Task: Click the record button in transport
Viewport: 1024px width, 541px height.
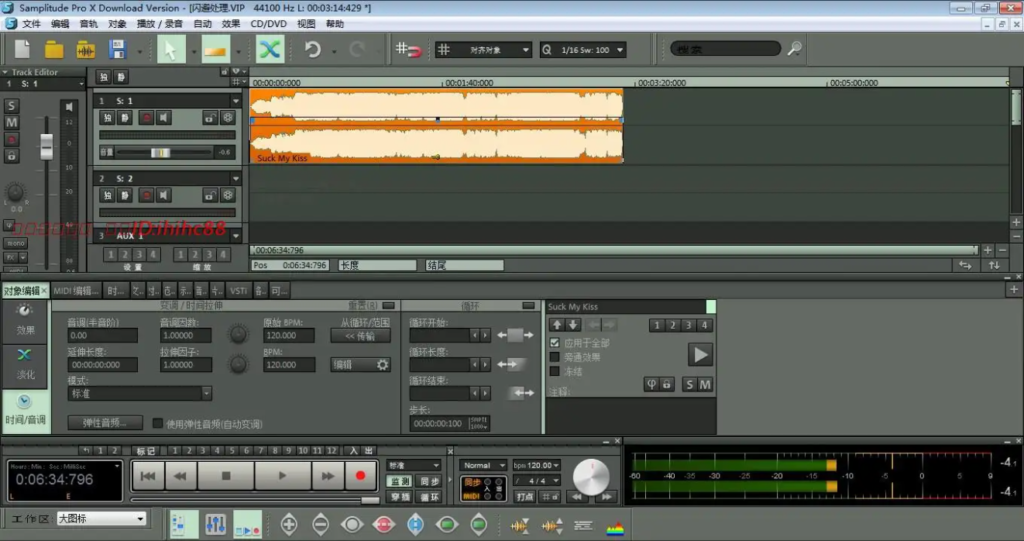Action: (x=360, y=476)
